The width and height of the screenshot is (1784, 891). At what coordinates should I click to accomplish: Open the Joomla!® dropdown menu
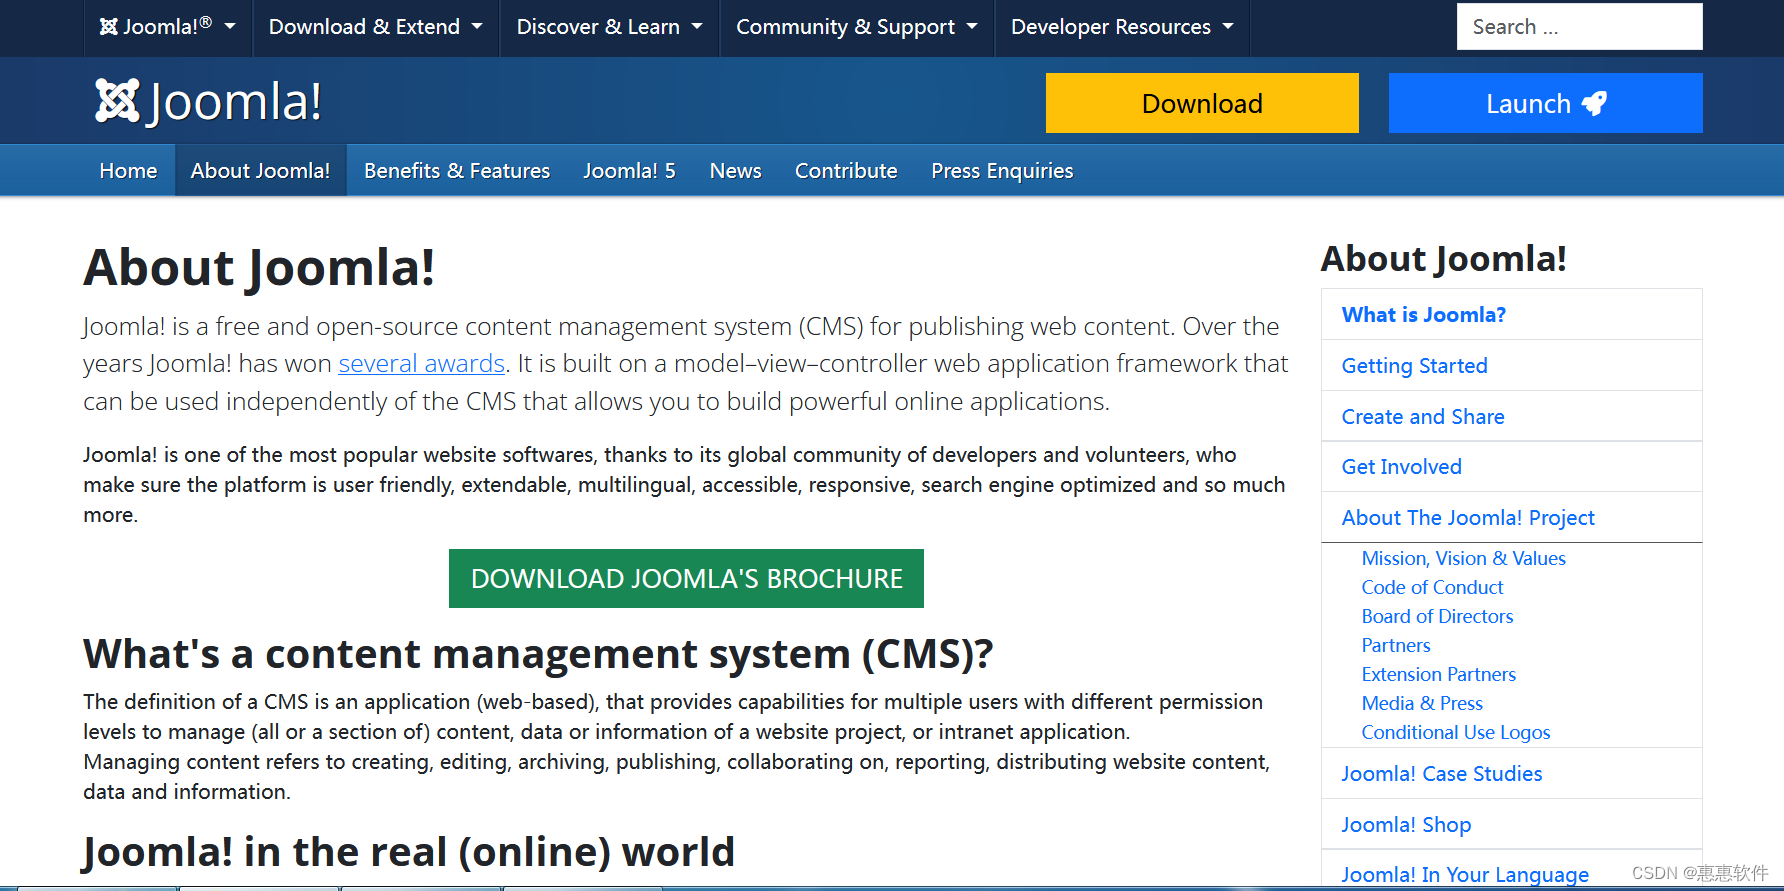[168, 27]
